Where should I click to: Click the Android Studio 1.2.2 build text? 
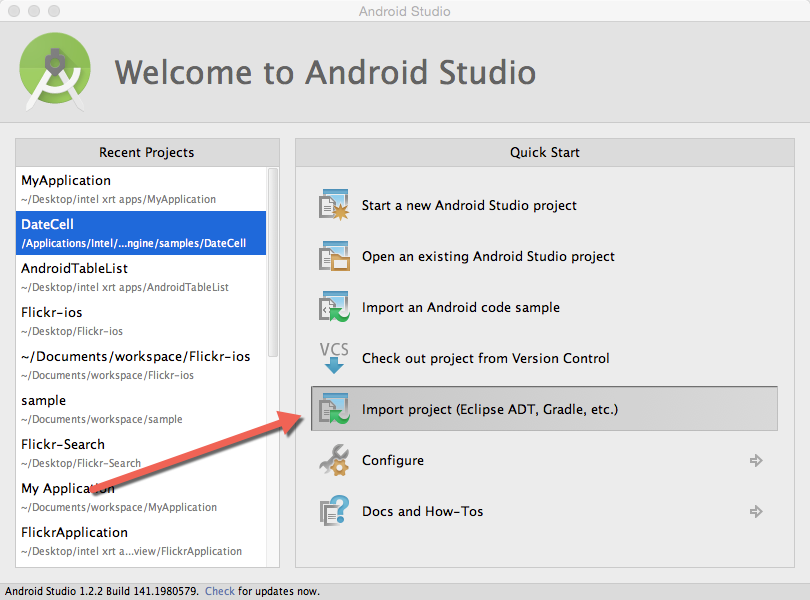tap(102, 591)
